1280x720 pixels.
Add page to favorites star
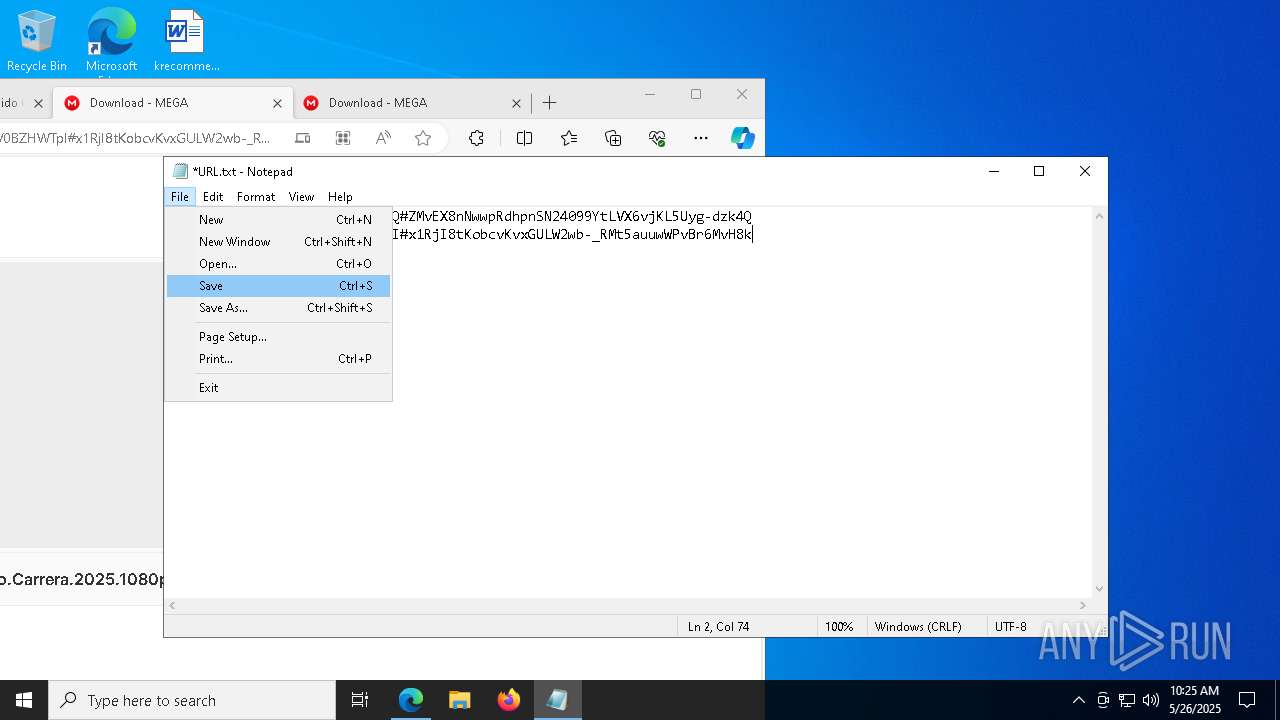[x=423, y=138]
